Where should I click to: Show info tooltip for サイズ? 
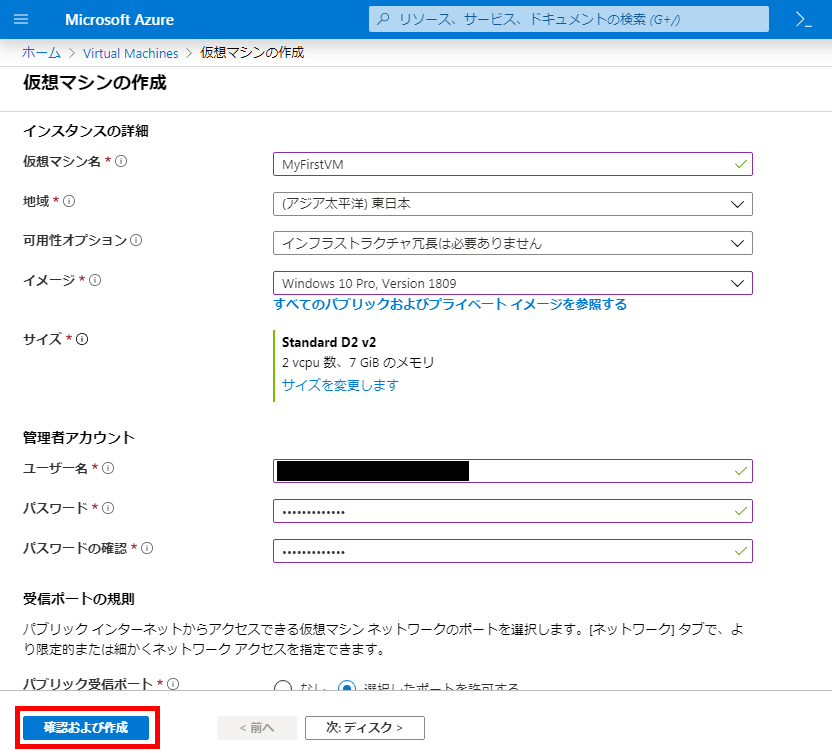(x=82, y=339)
